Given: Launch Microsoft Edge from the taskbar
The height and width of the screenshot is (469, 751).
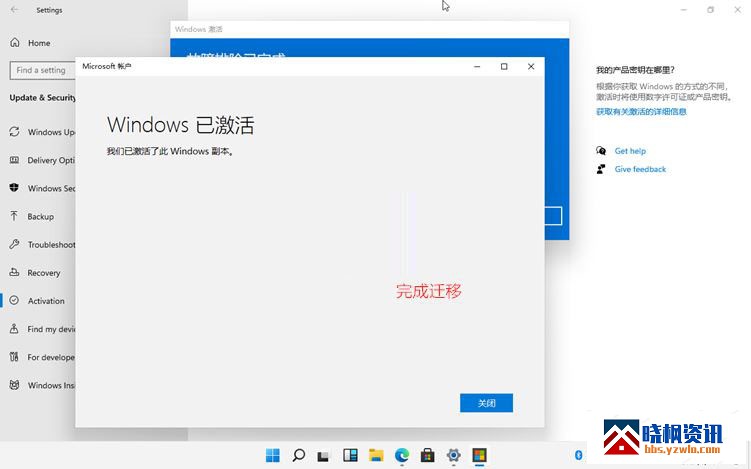Looking at the screenshot, I should (402, 455).
